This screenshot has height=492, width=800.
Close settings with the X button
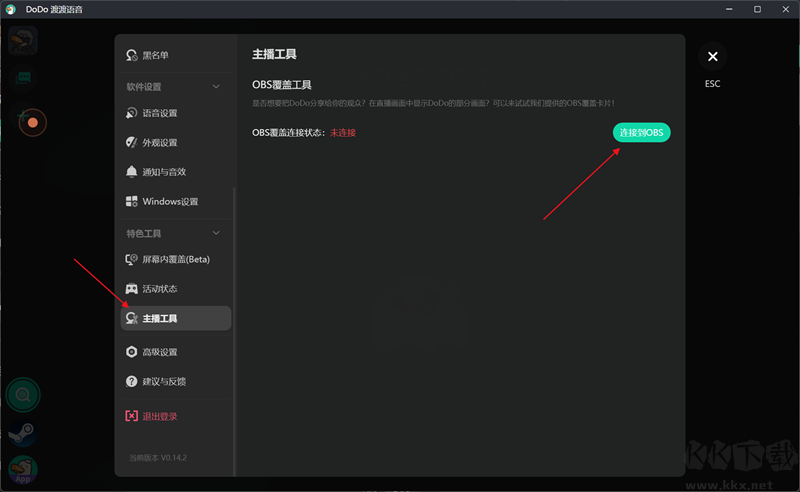[x=712, y=57]
